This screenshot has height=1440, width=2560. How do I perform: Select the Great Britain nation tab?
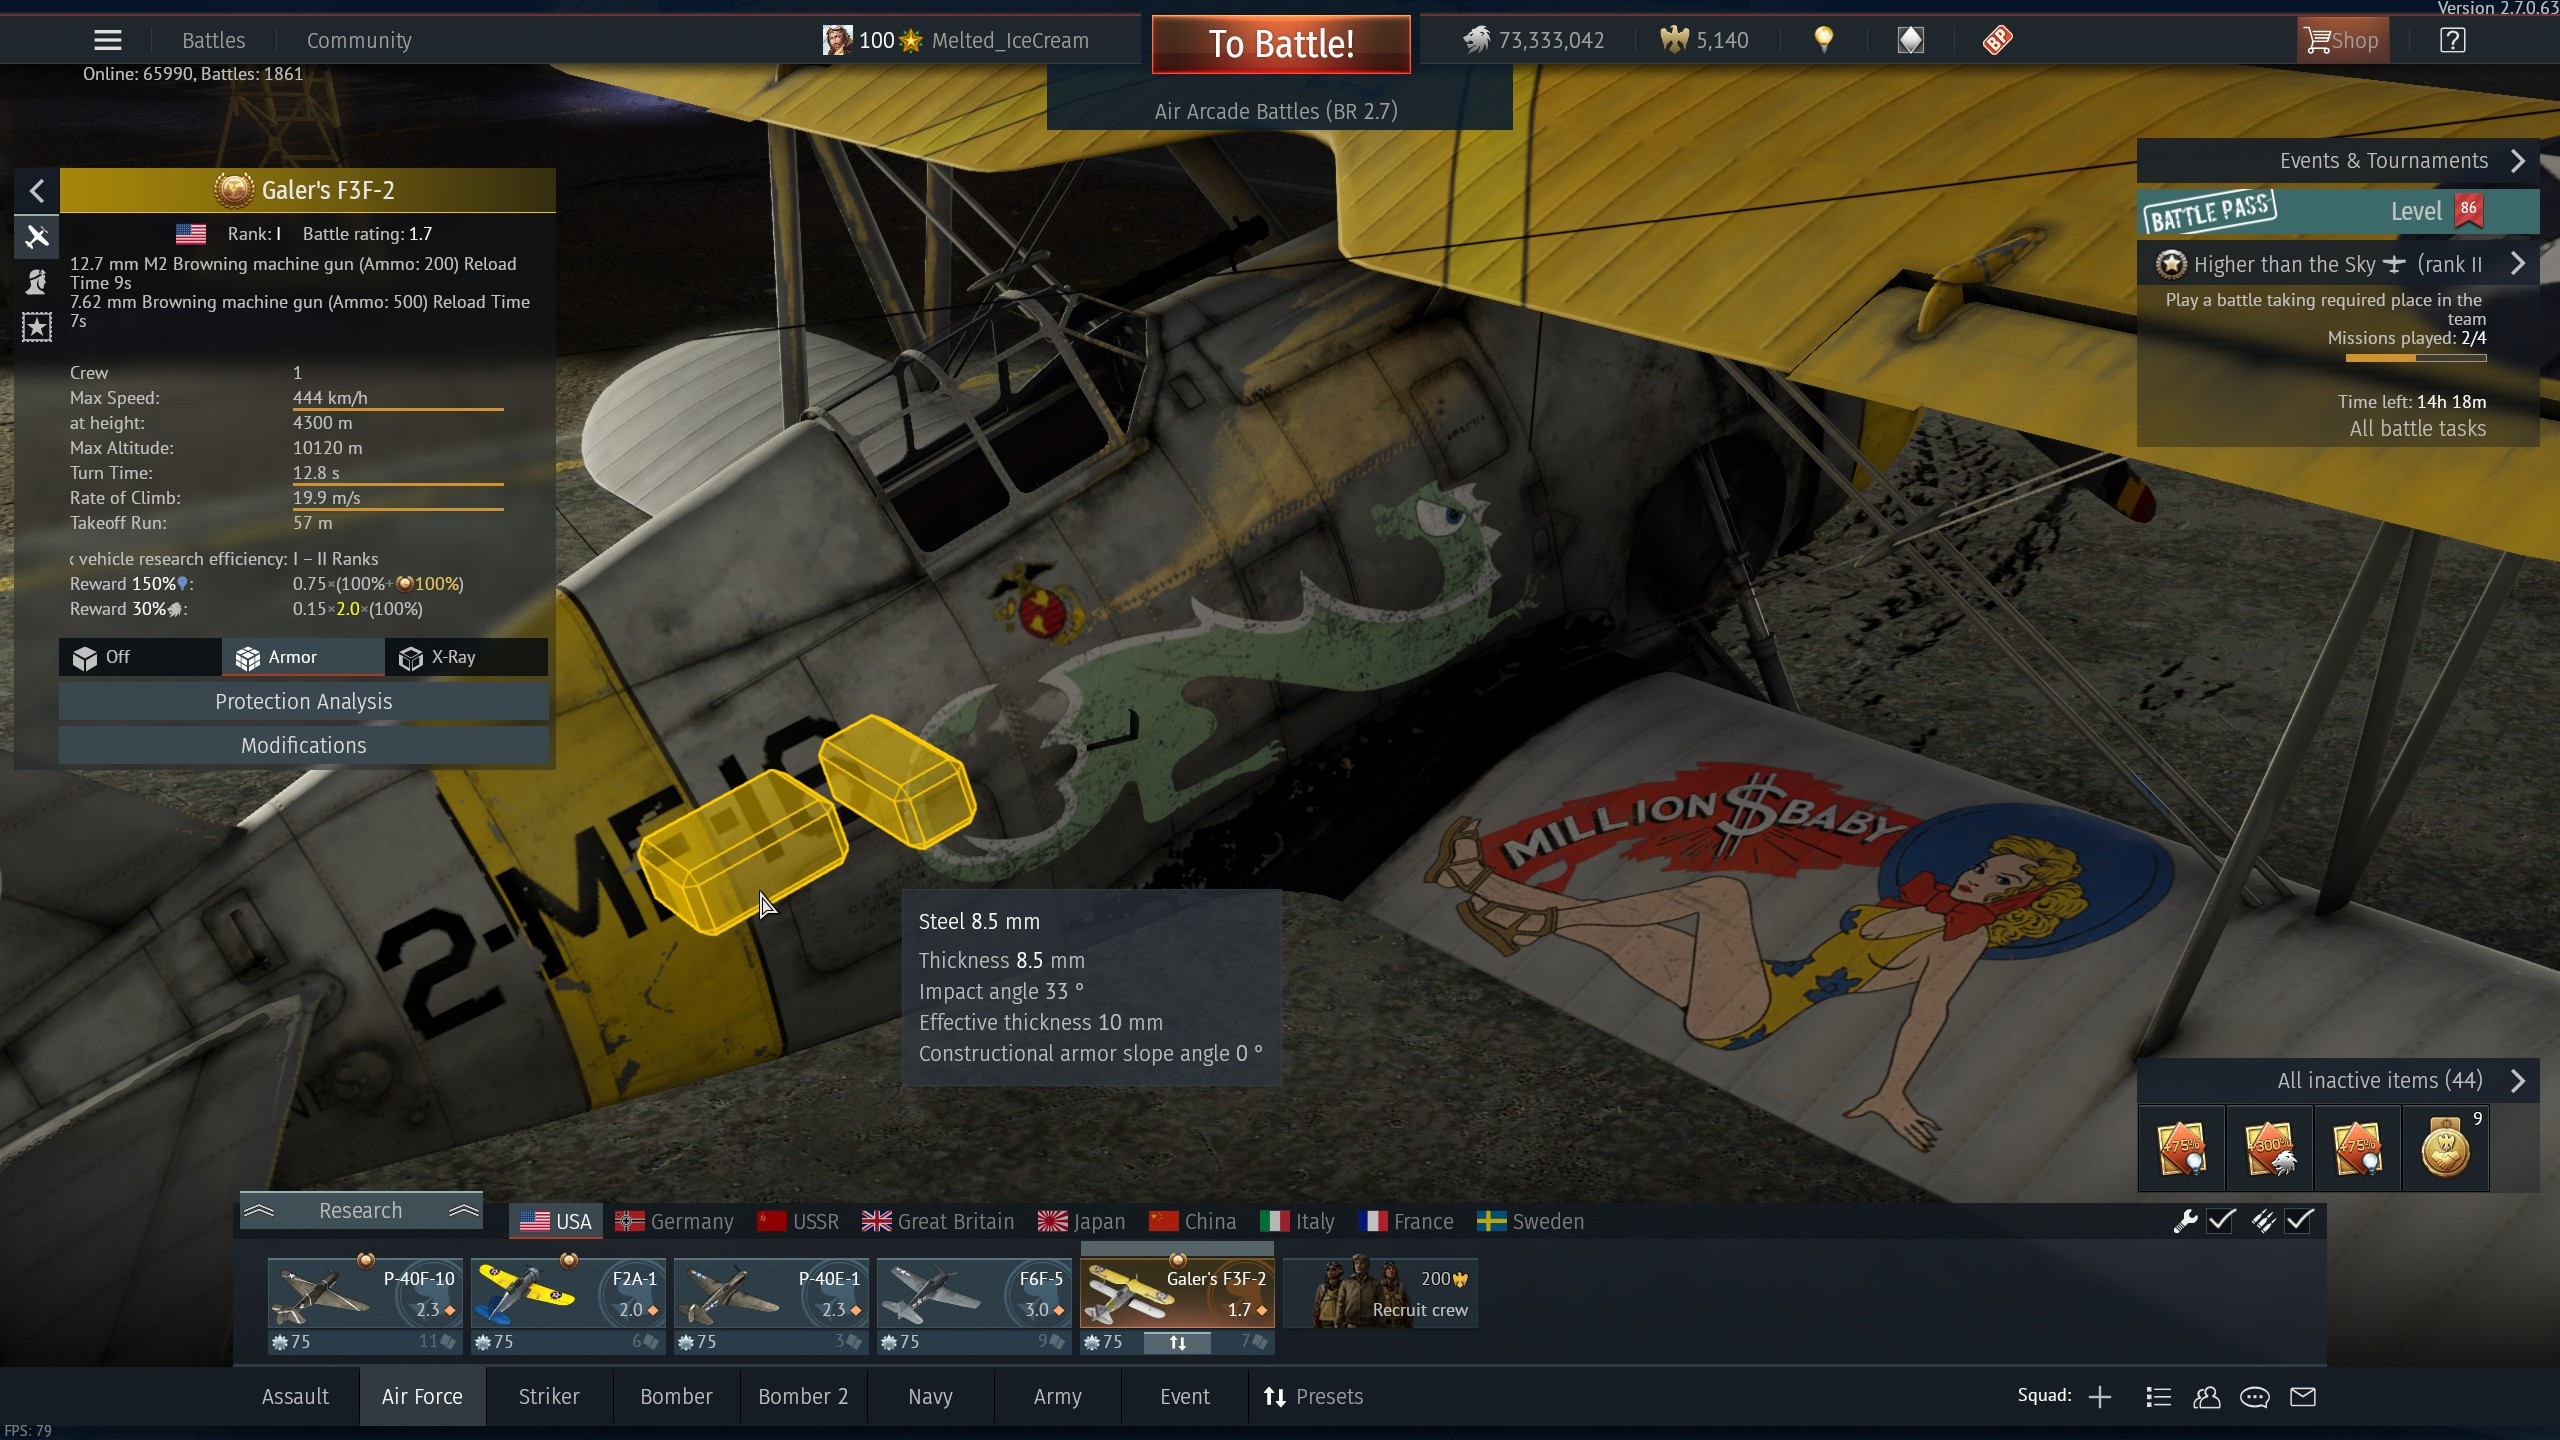(x=938, y=1221)
